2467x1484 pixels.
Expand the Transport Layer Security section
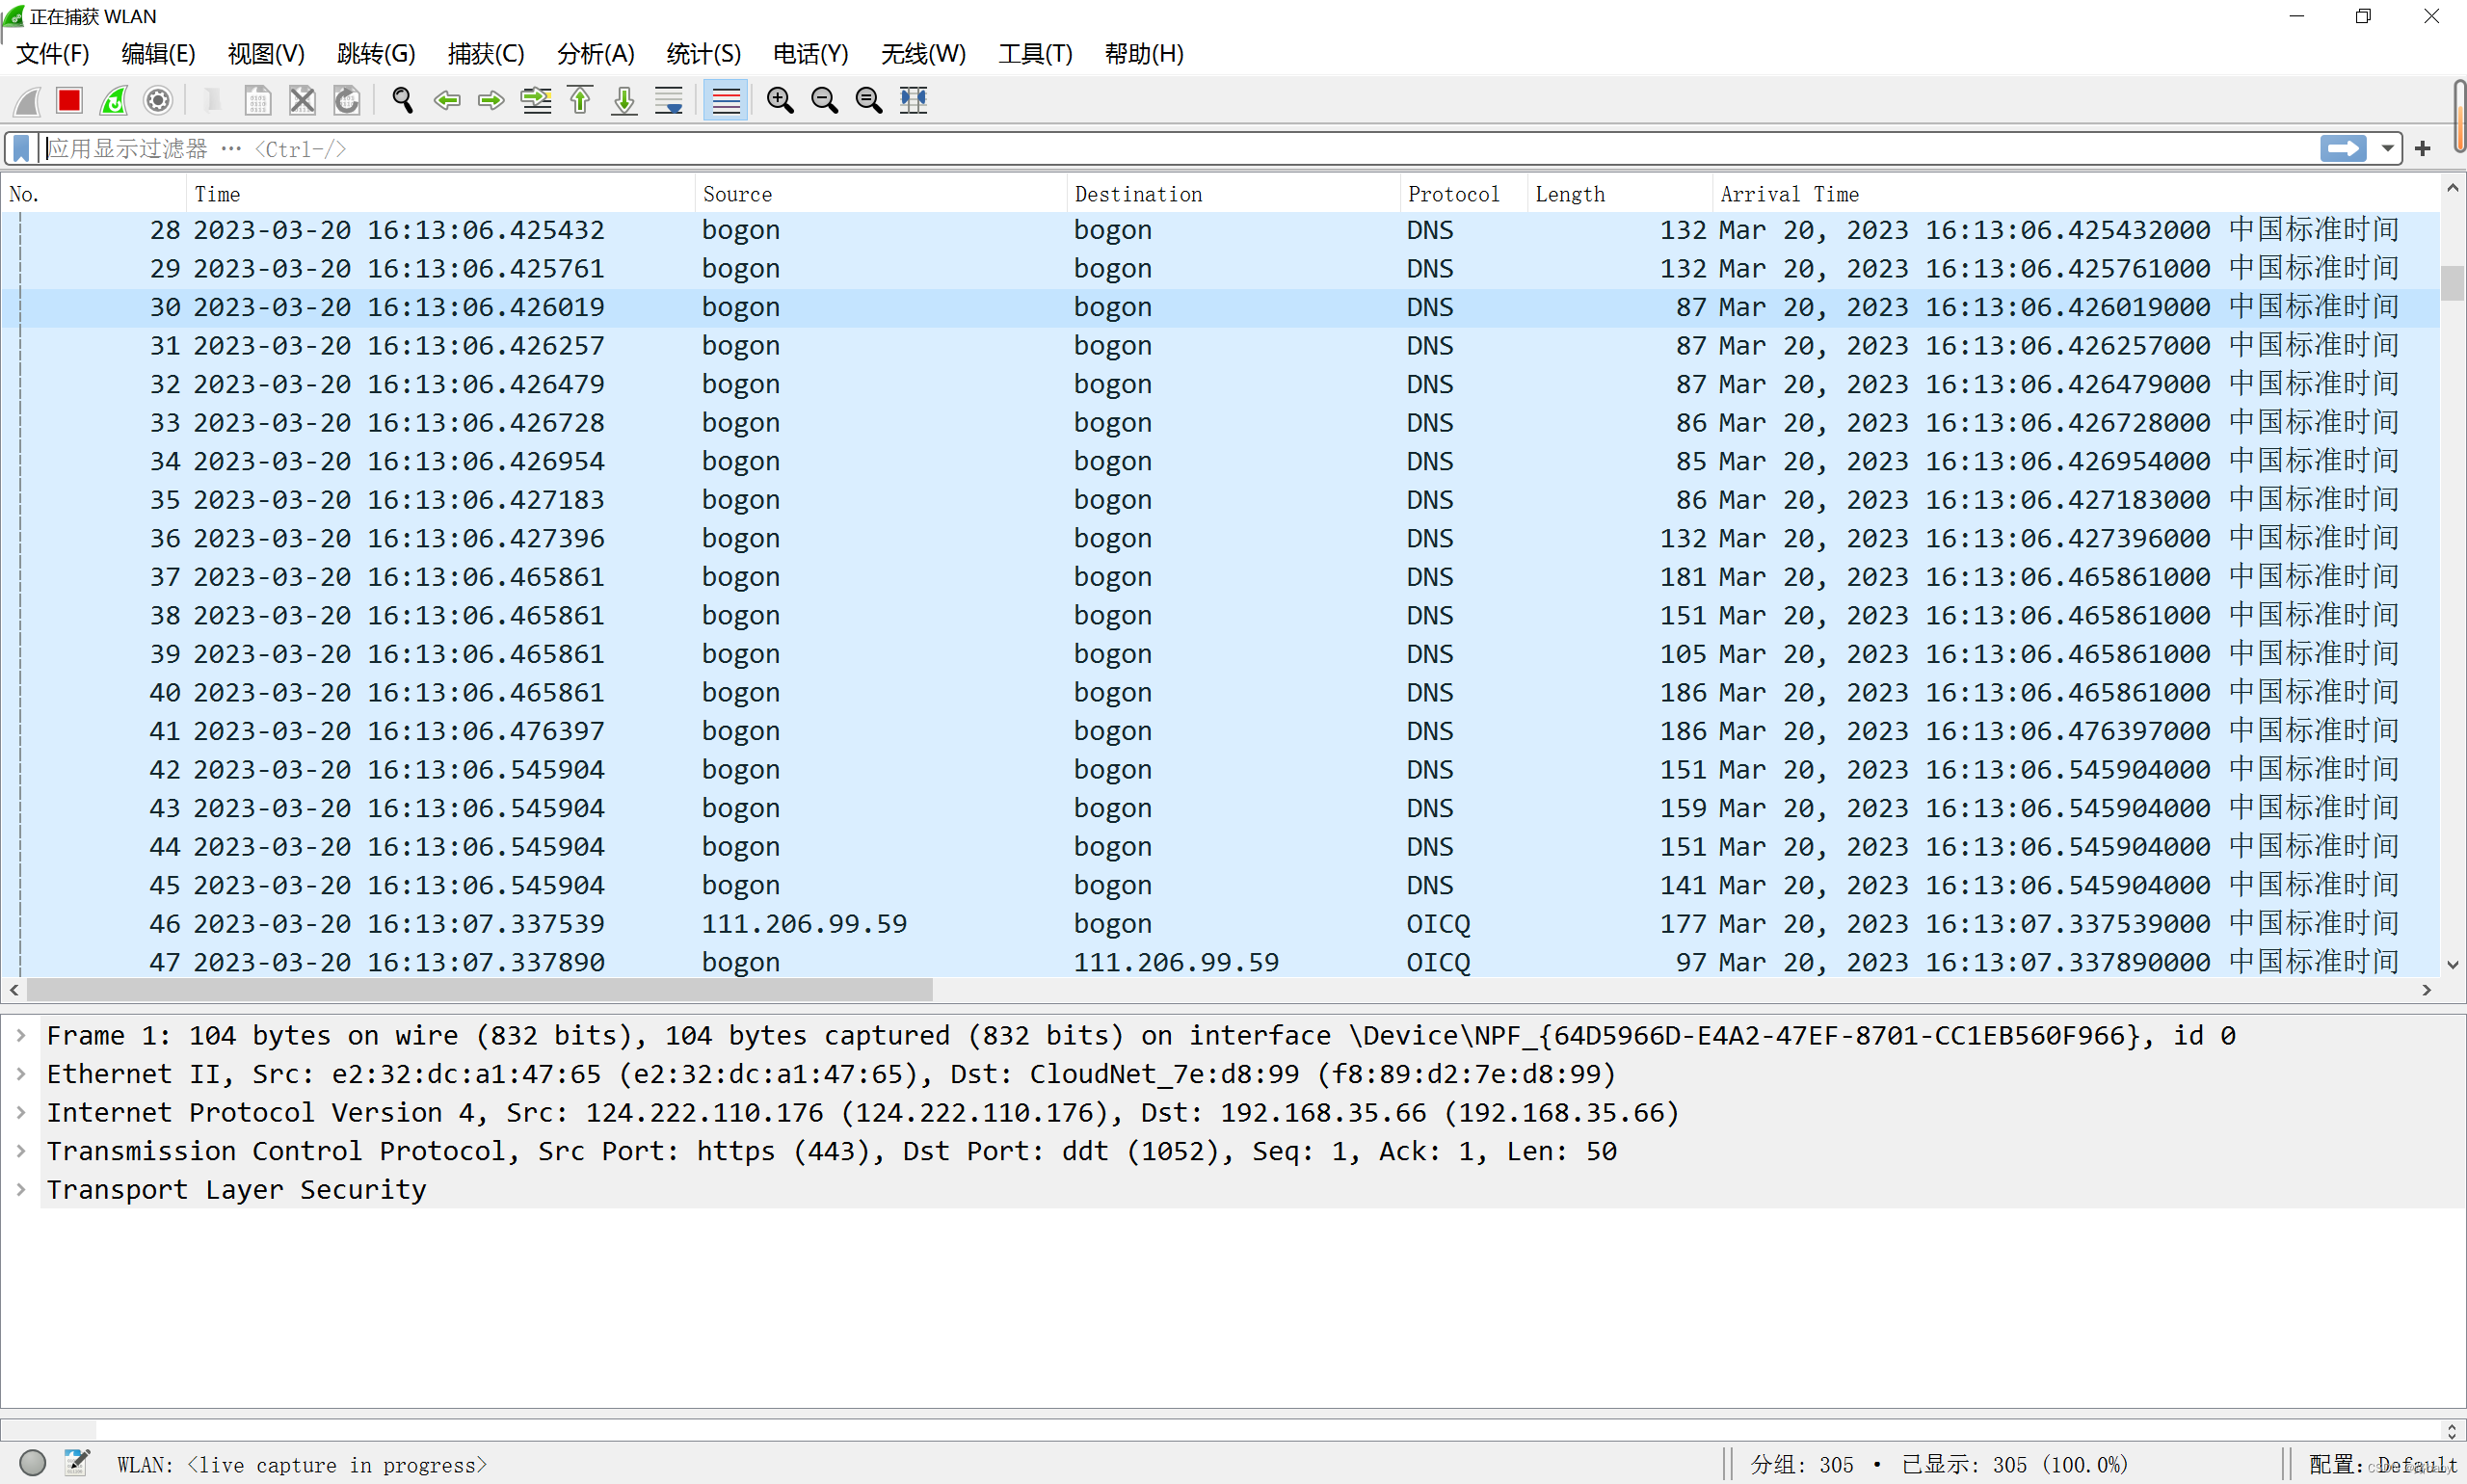pos(21,1190)
